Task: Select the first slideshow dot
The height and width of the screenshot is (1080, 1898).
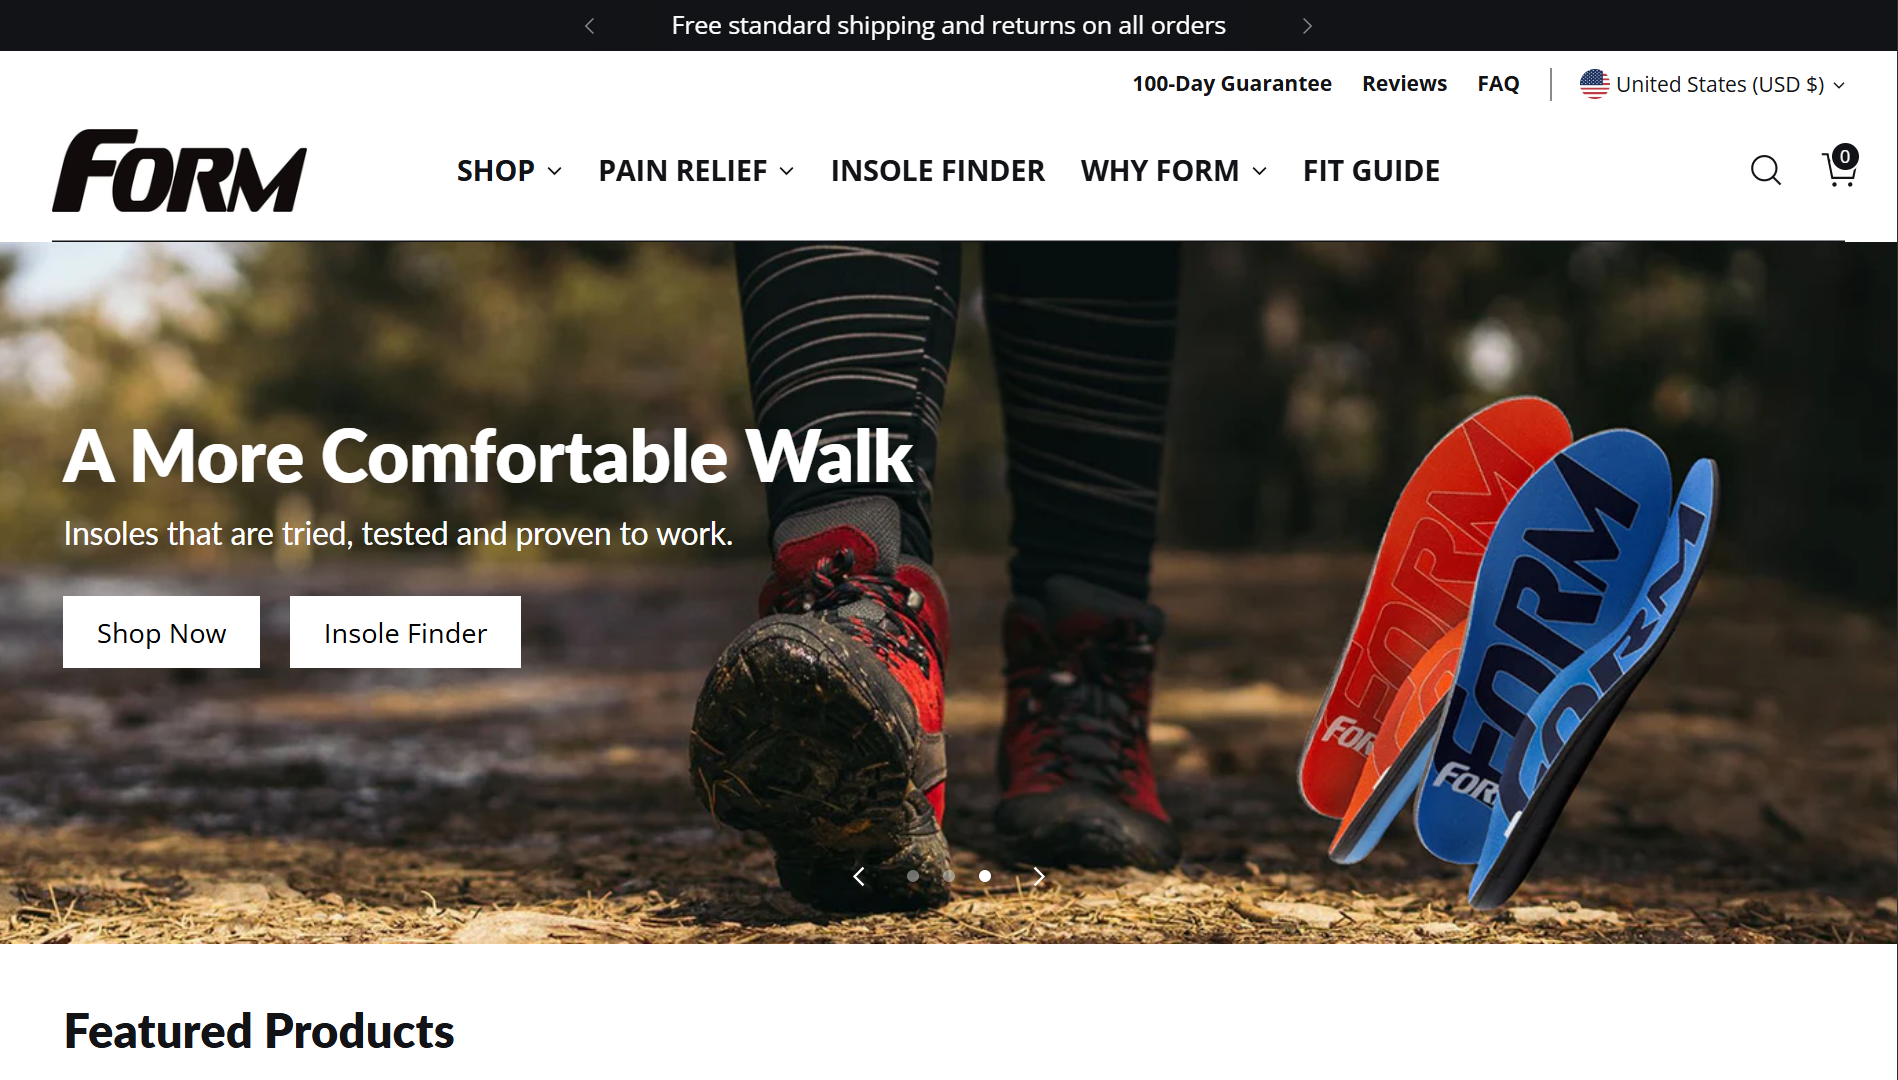Action: [x=913, y=876]
